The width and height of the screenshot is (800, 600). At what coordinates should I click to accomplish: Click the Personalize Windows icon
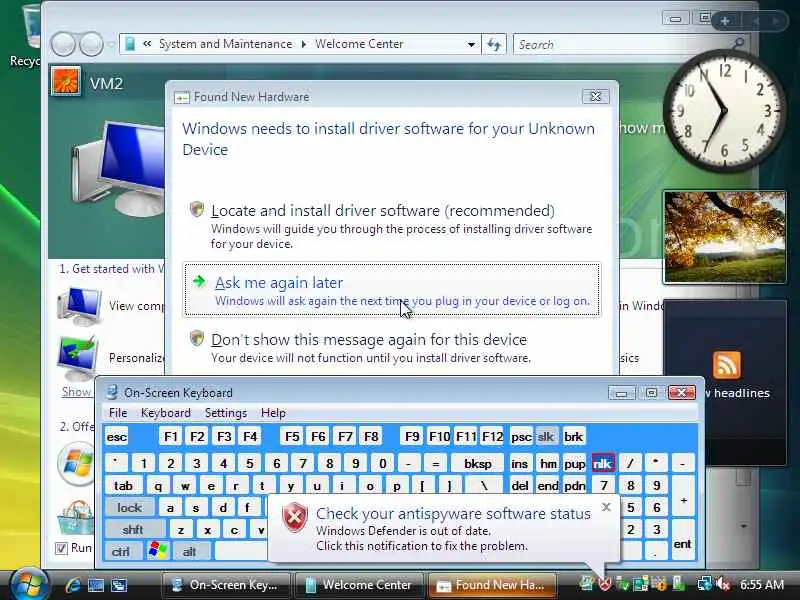pyautogui.click(x=78, y=357)
